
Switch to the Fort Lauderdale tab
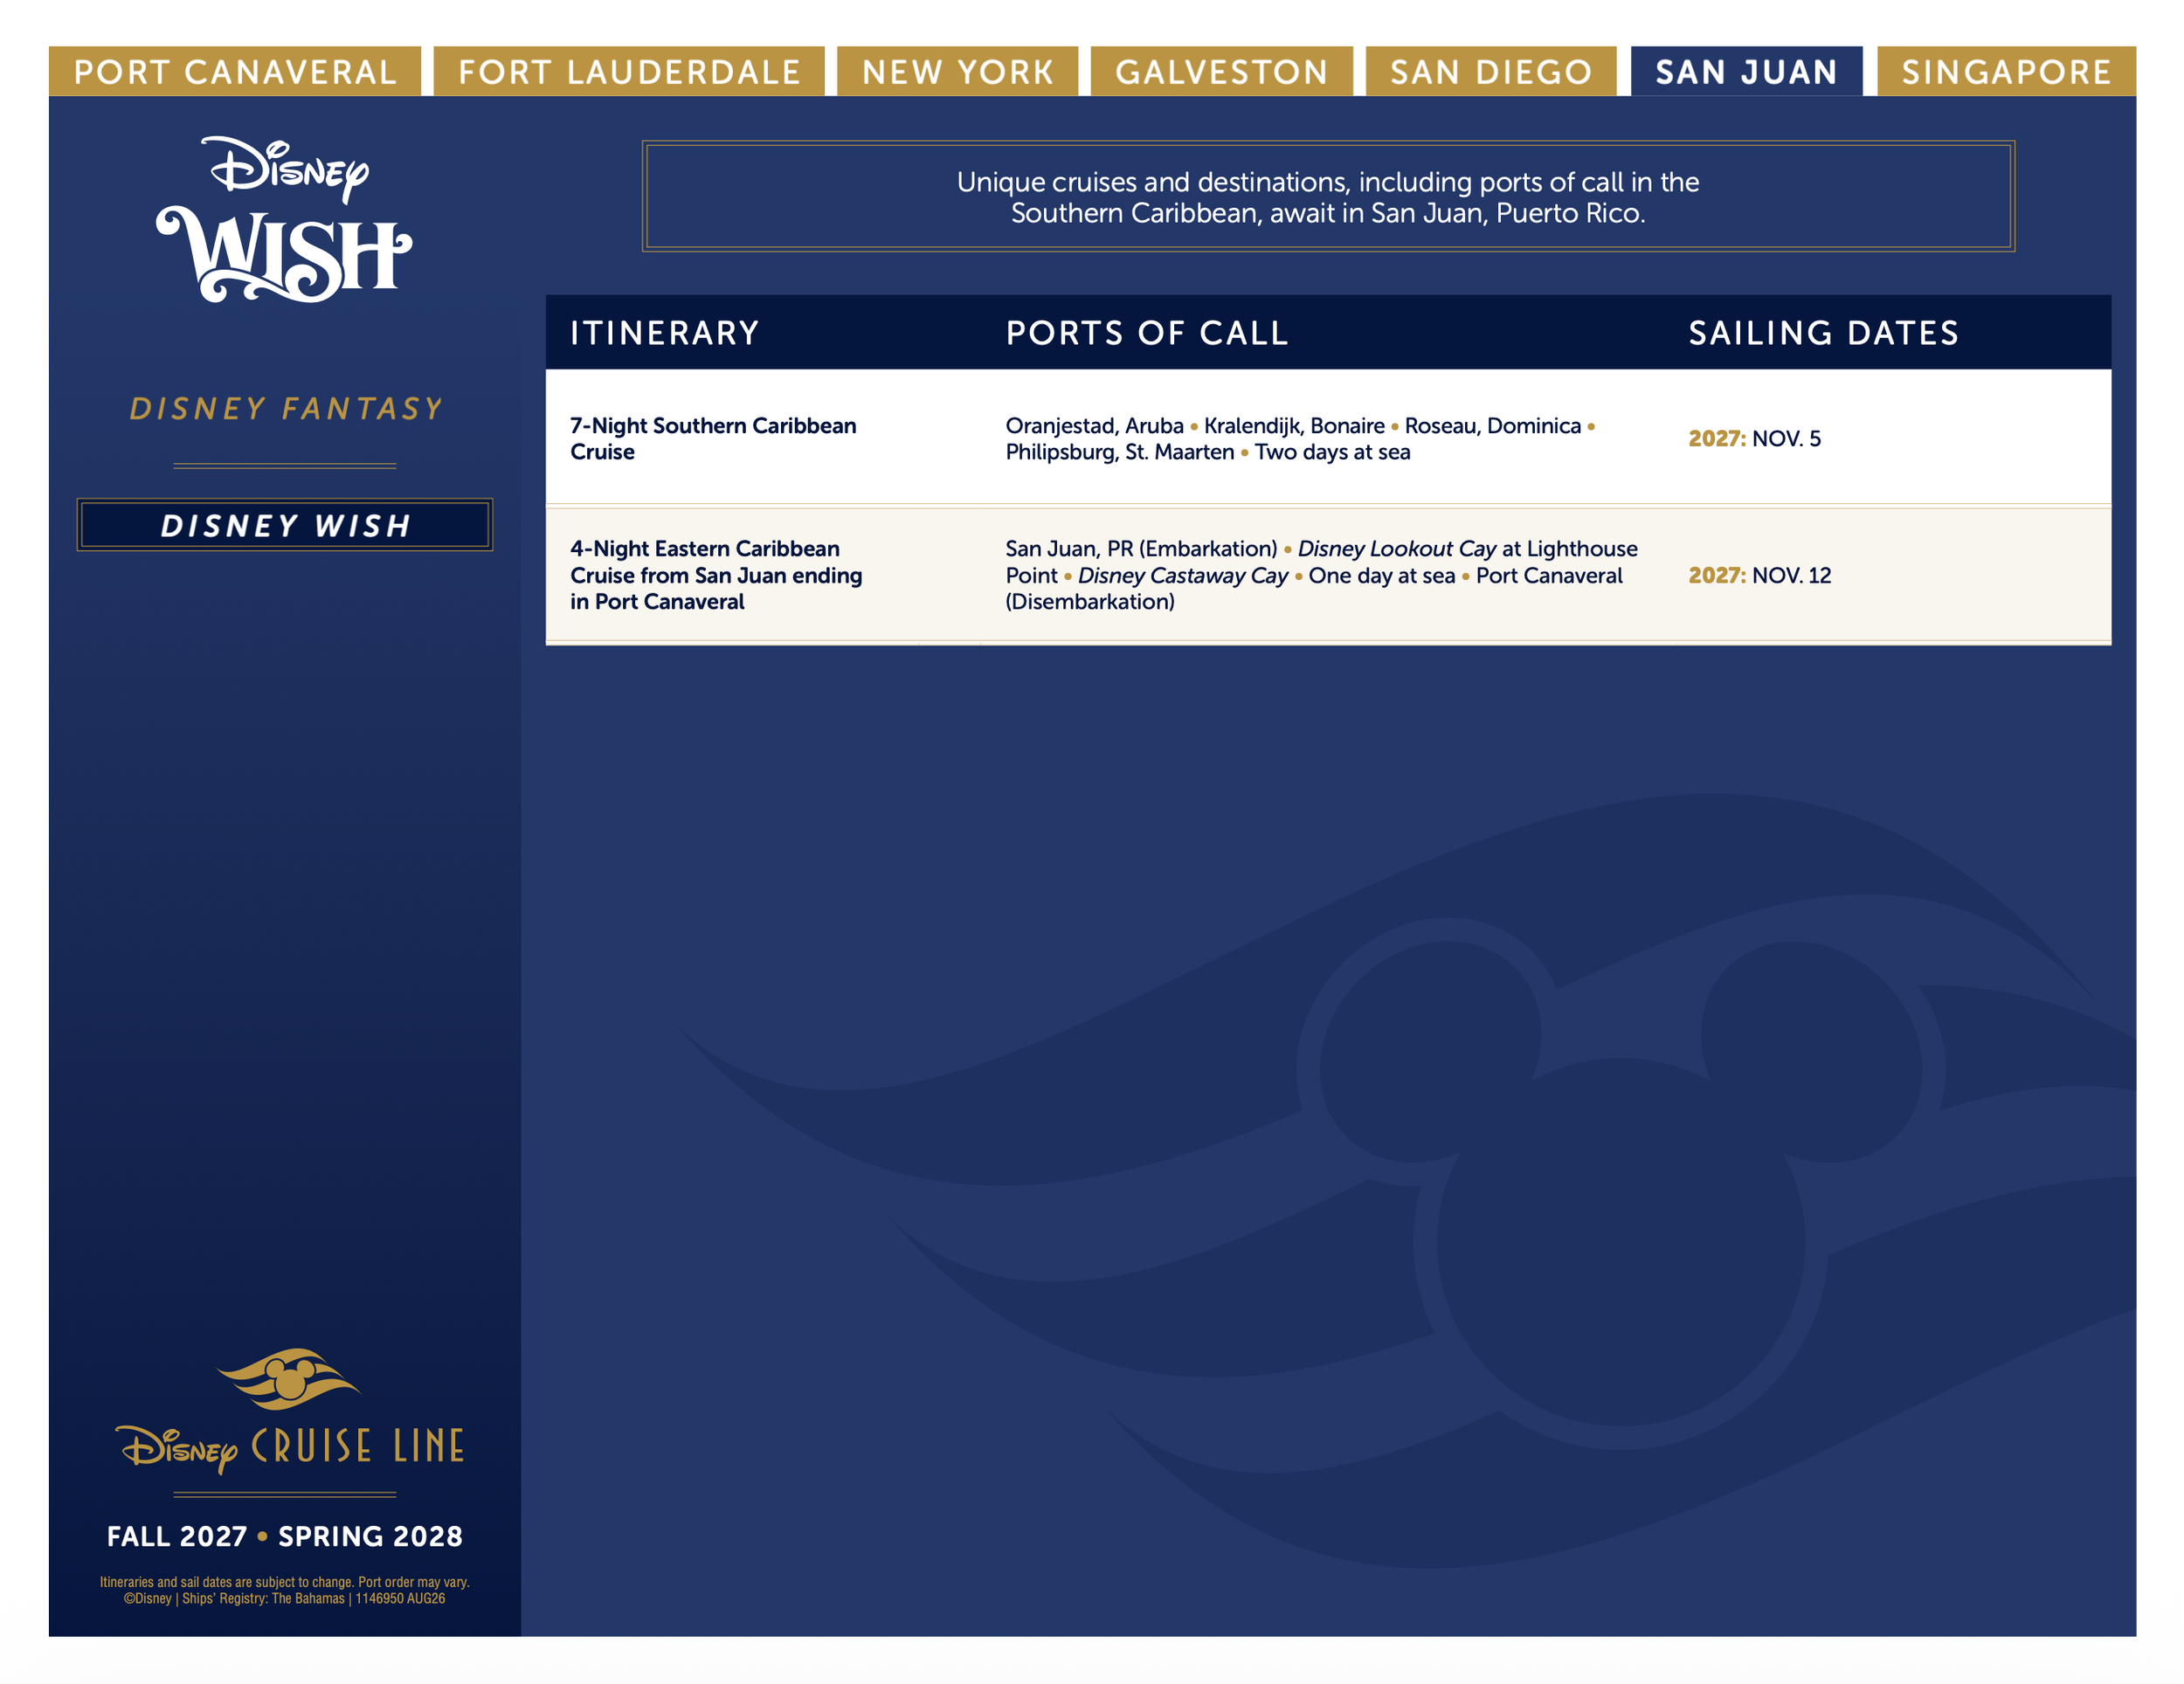(x=629, y=71)
